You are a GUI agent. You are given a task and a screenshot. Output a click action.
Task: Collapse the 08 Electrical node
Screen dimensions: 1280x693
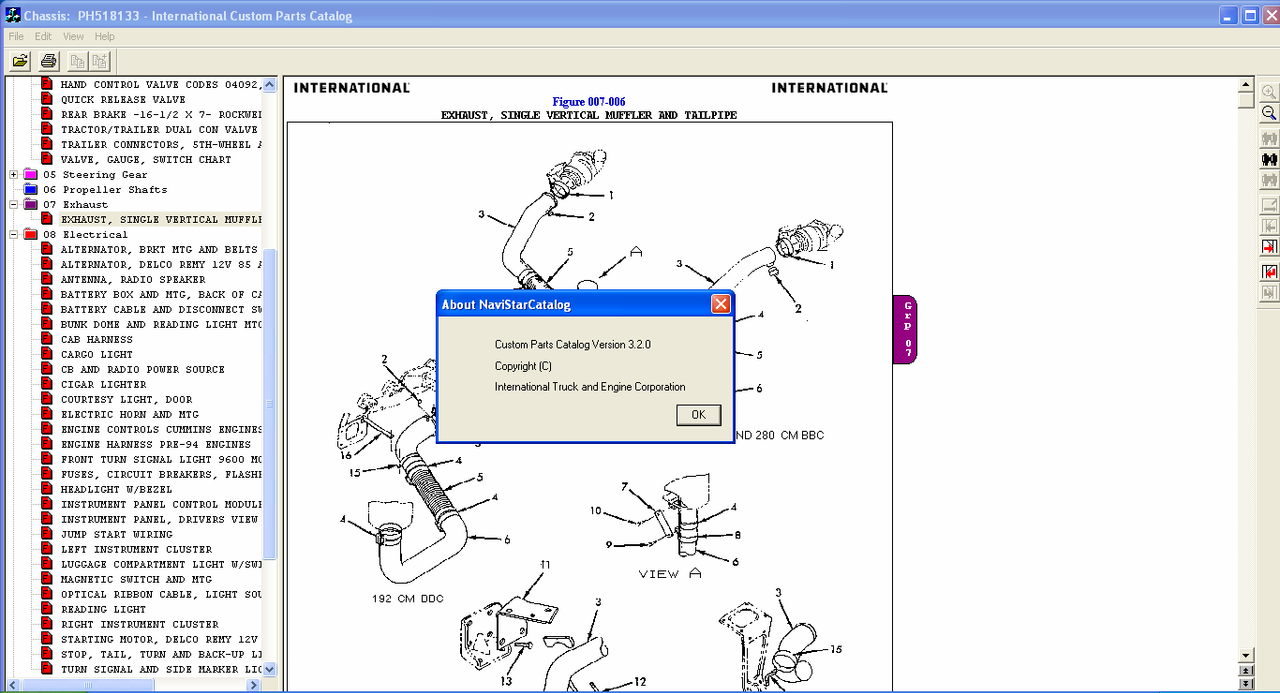(14, 234)
